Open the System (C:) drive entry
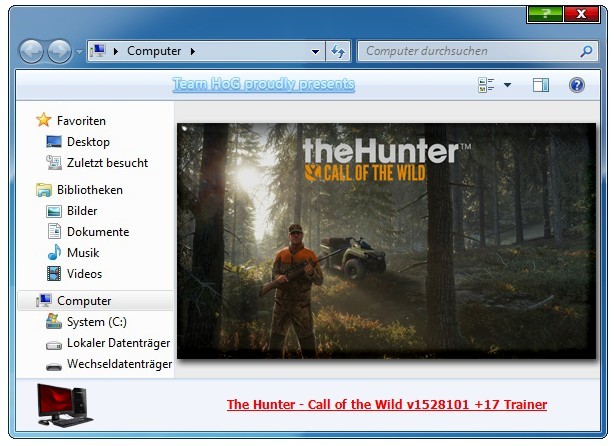The height and width of the screenshot is (446, 614). (x=97, y=322)
